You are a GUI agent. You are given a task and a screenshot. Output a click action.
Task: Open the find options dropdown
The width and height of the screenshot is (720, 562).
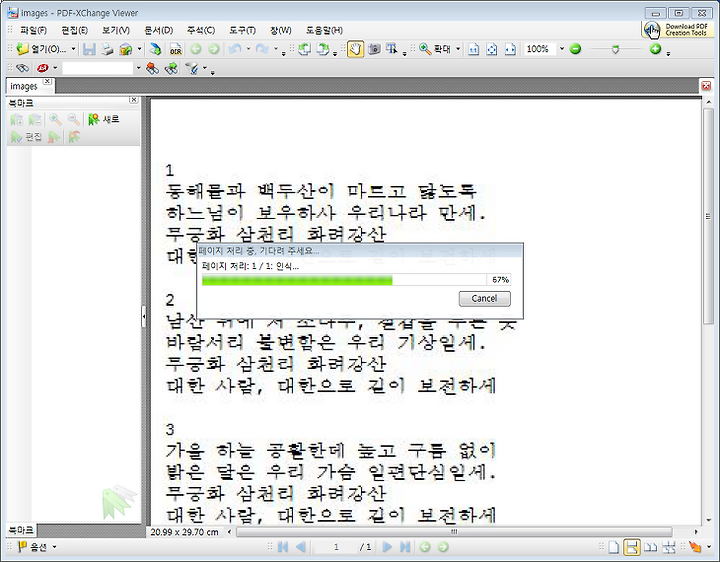click(x=205, y=68)
